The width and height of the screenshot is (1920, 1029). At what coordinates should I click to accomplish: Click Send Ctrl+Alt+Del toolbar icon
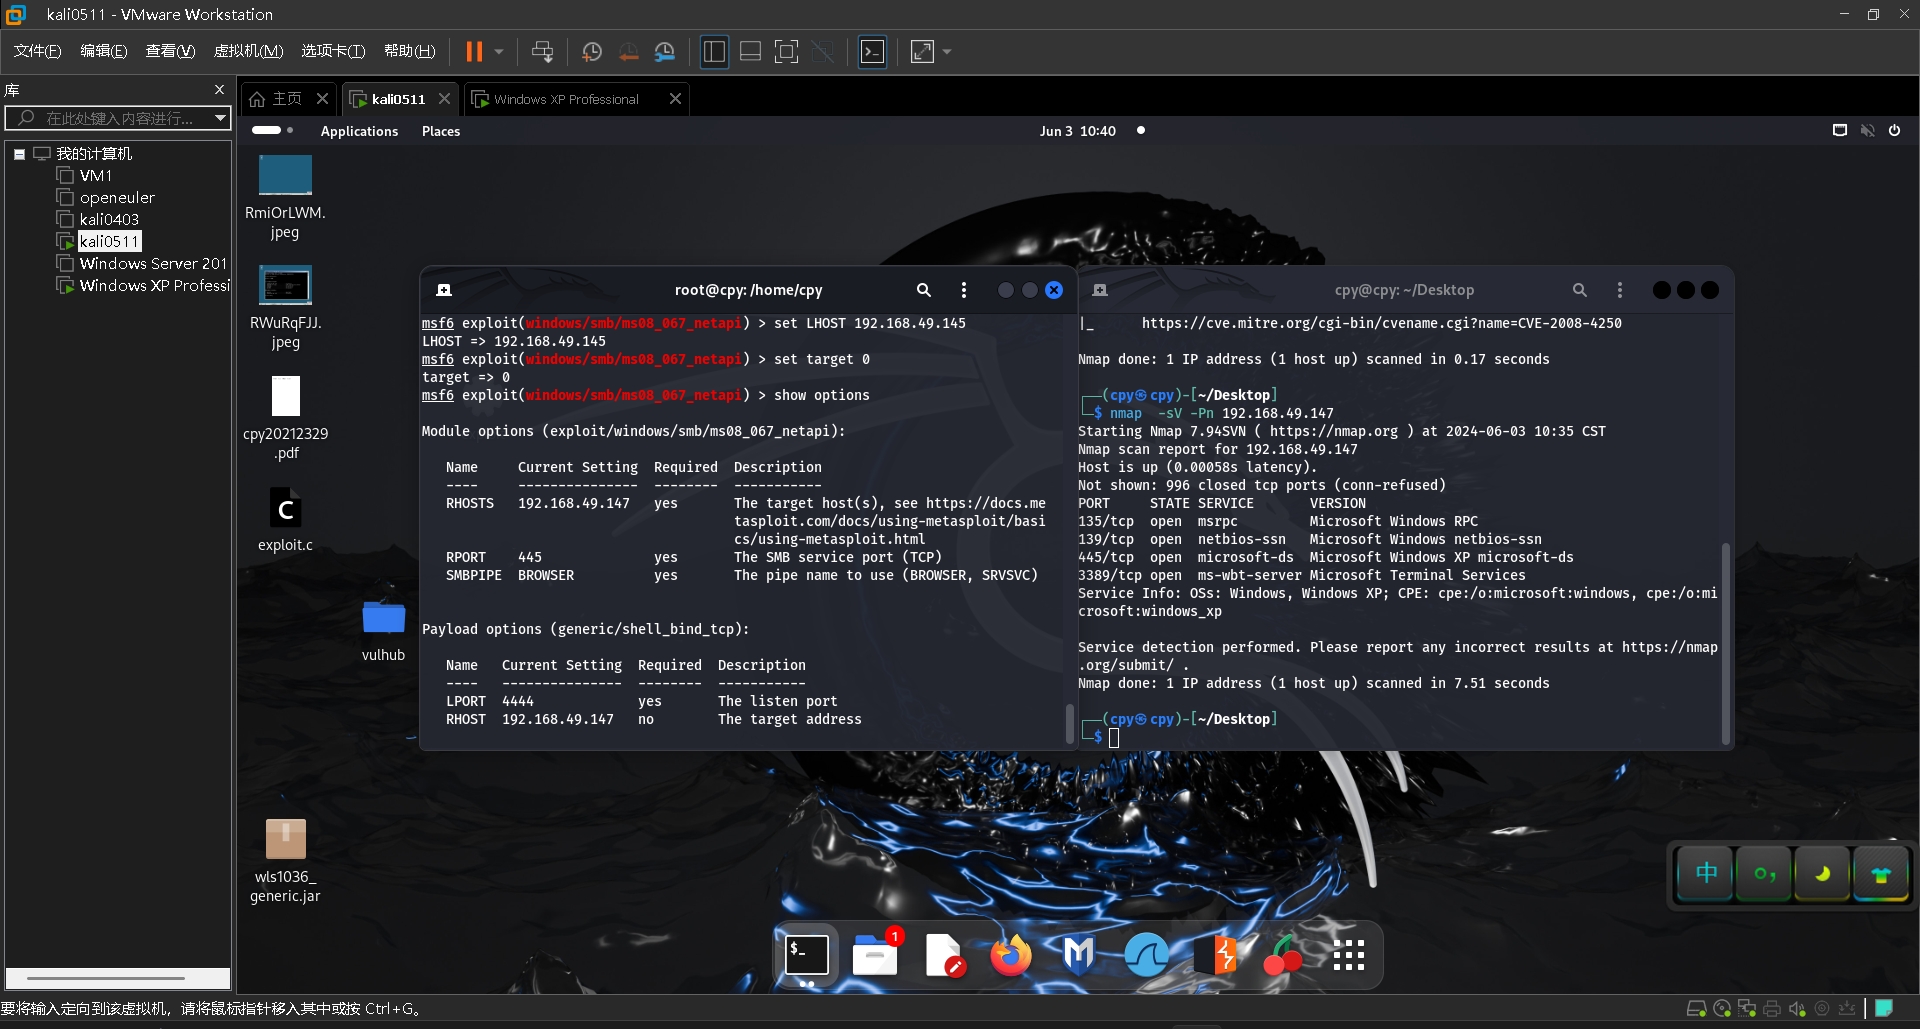coord(542,51)
